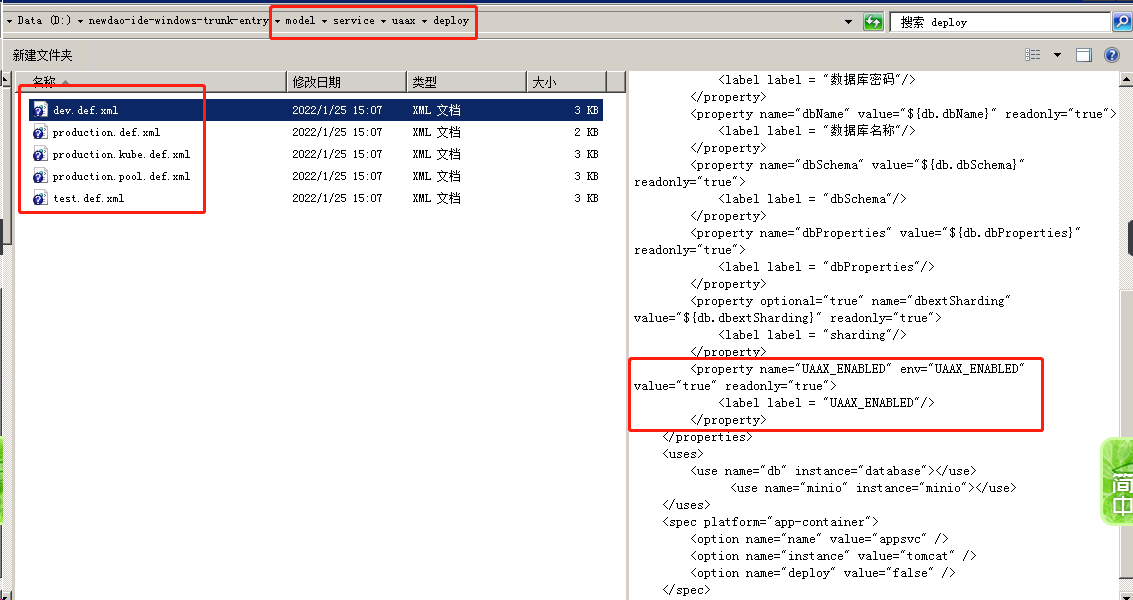1133x600 pixels.
Task: Expand the address bar history dropdown
Action: pos(848,21)
